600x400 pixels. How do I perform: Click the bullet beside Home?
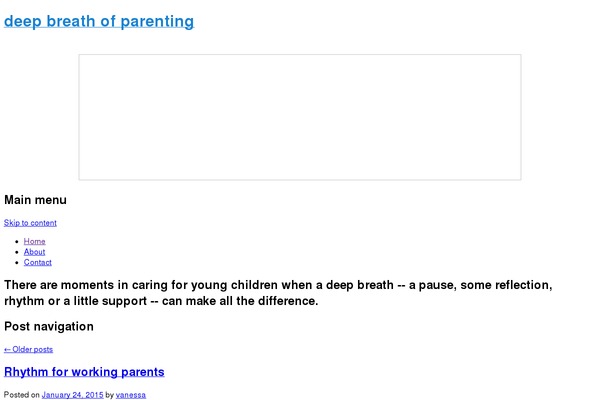pos(18,241)
